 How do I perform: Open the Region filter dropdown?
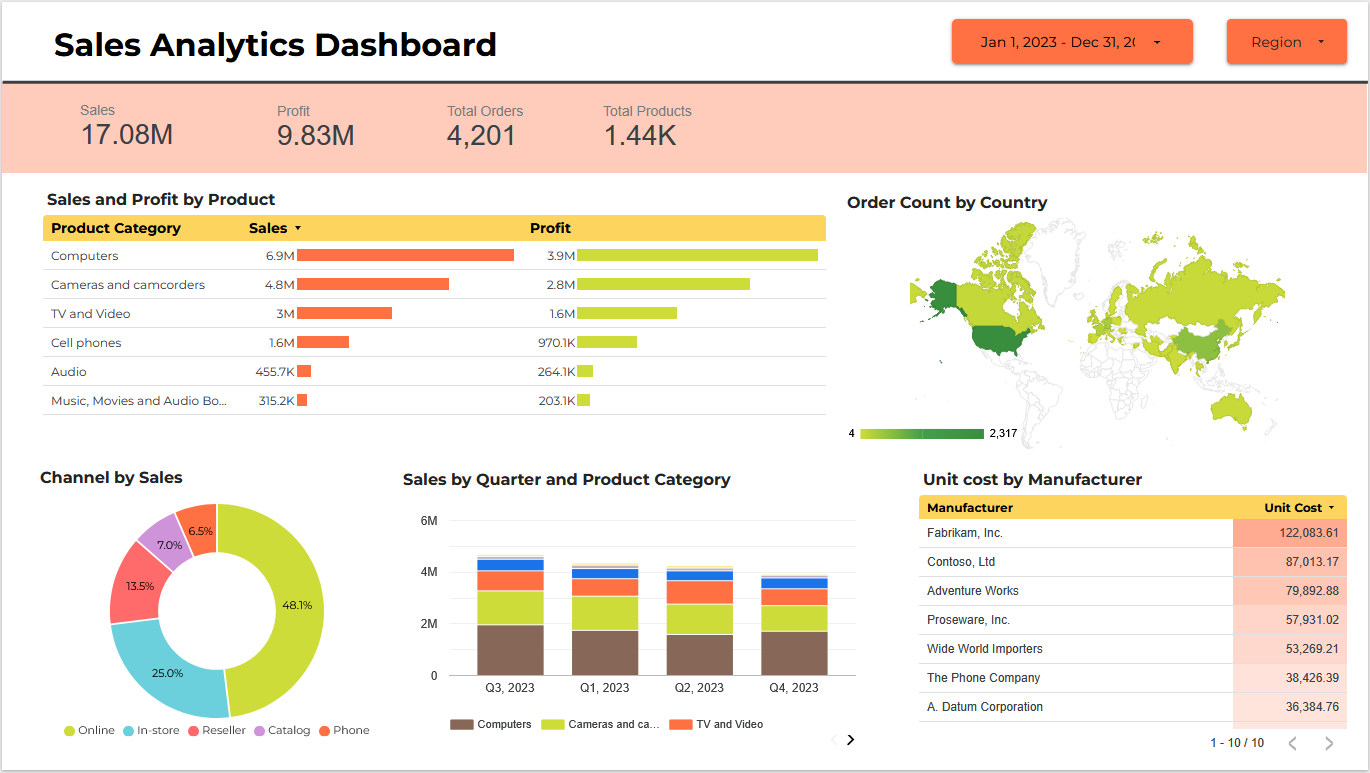(x=1286, y=41)
